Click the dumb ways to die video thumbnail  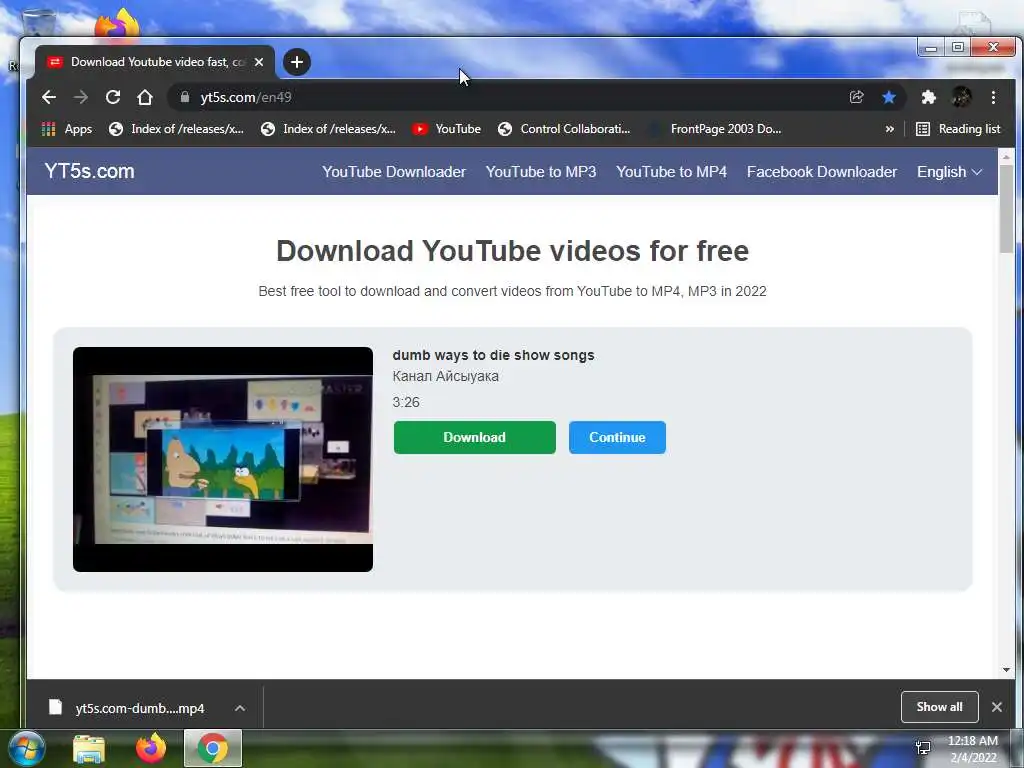pos(223,459)
